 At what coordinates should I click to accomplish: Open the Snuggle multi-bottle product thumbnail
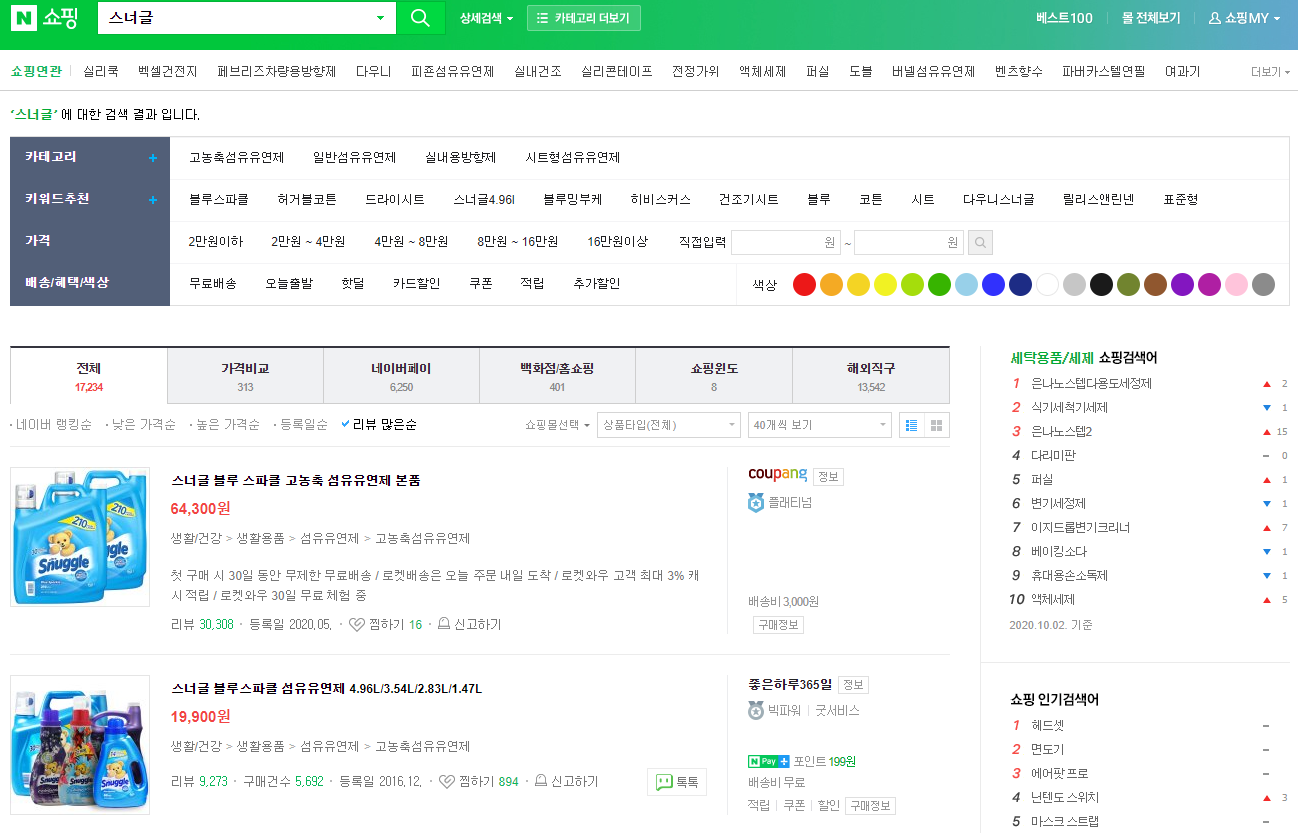(x=80, y=744)
